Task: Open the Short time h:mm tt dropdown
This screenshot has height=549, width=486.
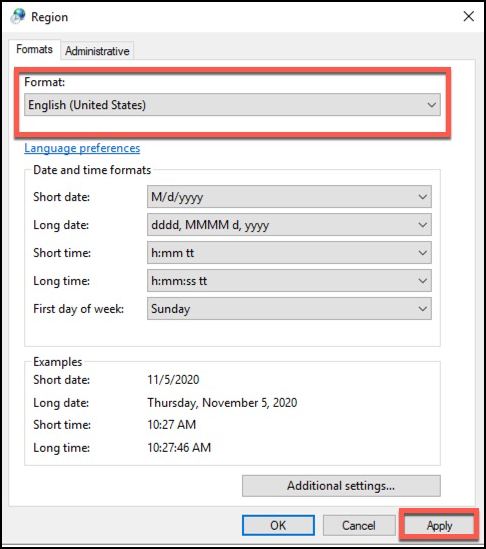Action: (289, 253)
